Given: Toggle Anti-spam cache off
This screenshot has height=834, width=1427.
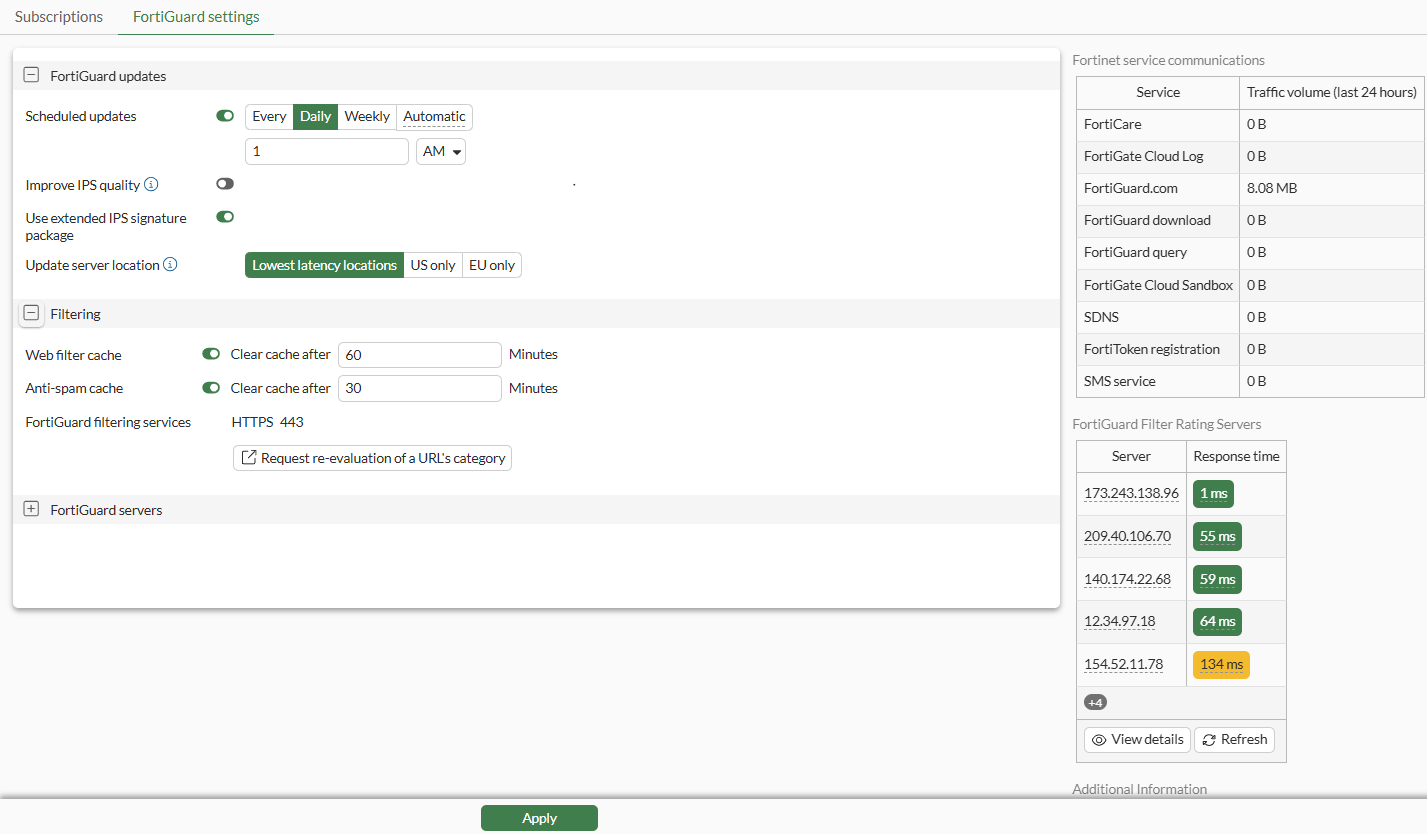Looking at the screenshot, I should 211,388.
